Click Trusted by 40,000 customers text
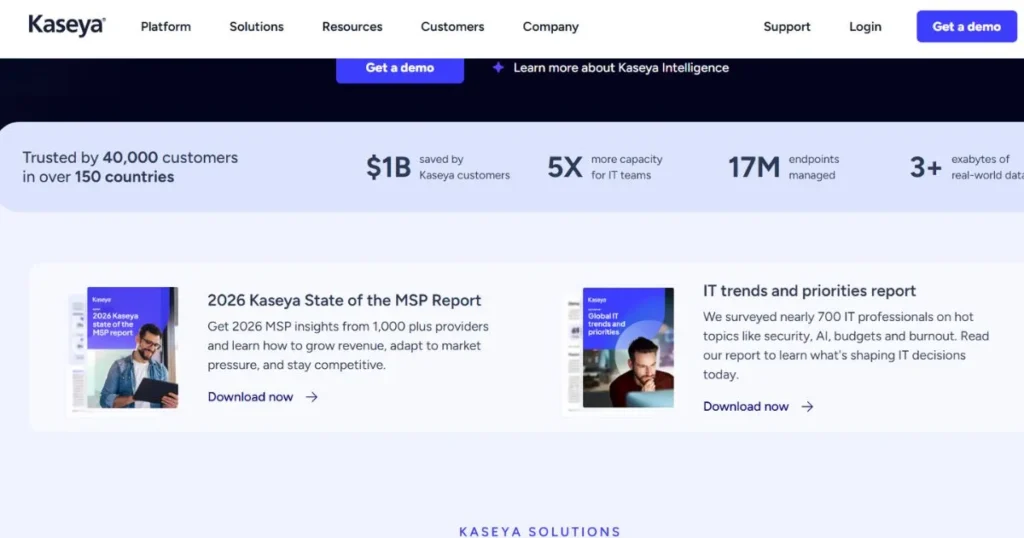 coord(130,167)
